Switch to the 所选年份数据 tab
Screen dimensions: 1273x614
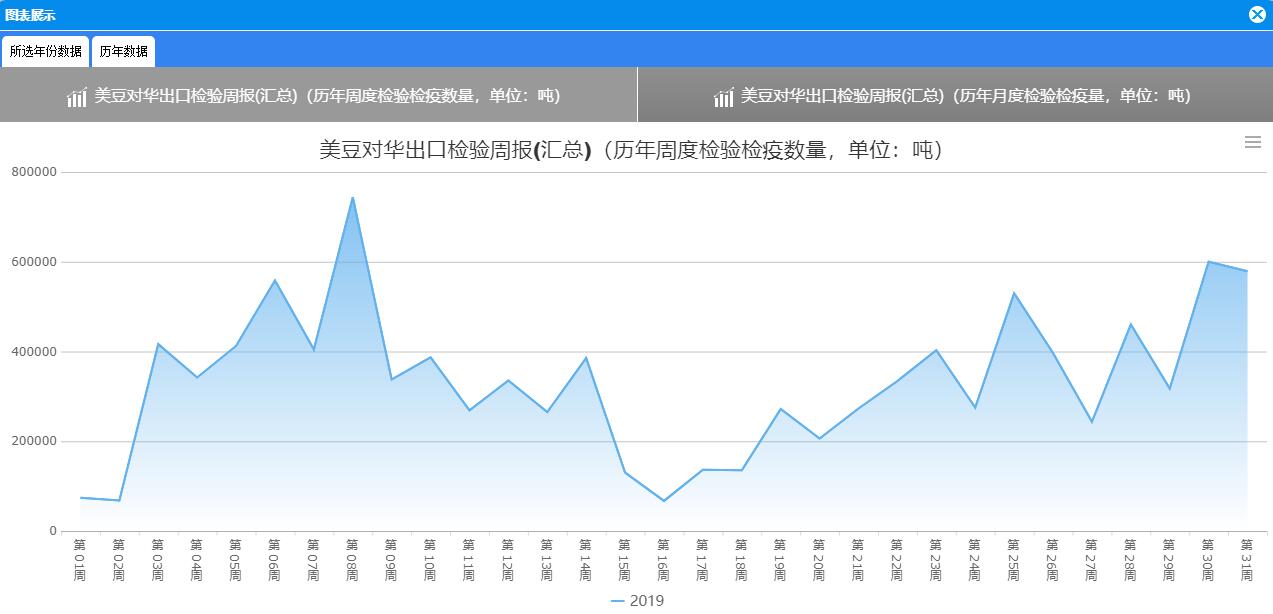46,52
